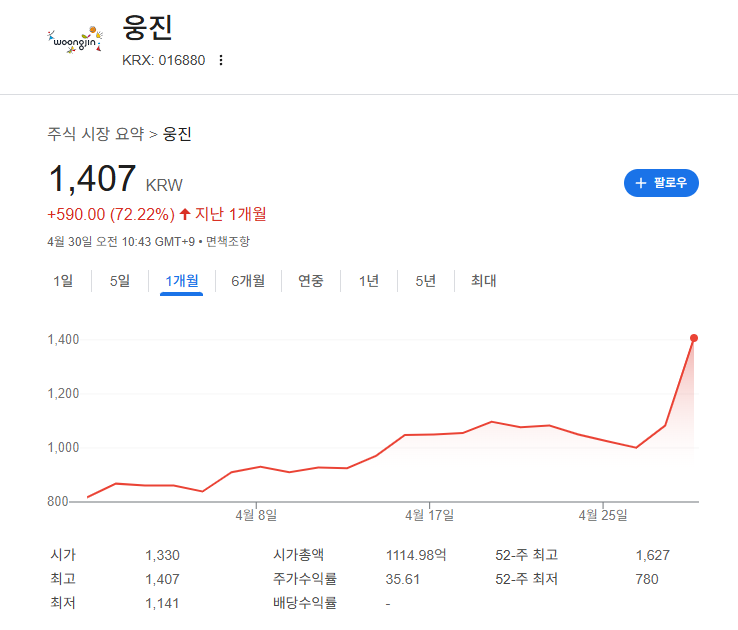Click the KRX: 016880 ticker text
The width and height of the screenshot is (738, 630).
163,60
